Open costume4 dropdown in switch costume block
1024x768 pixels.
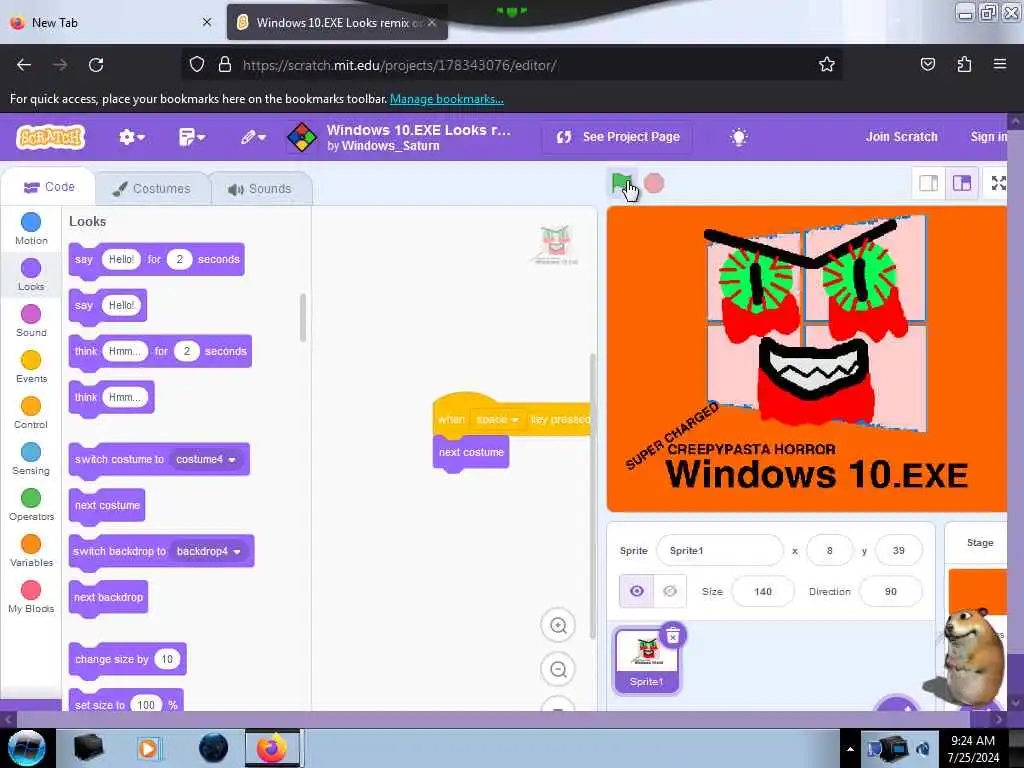(206, 460)
